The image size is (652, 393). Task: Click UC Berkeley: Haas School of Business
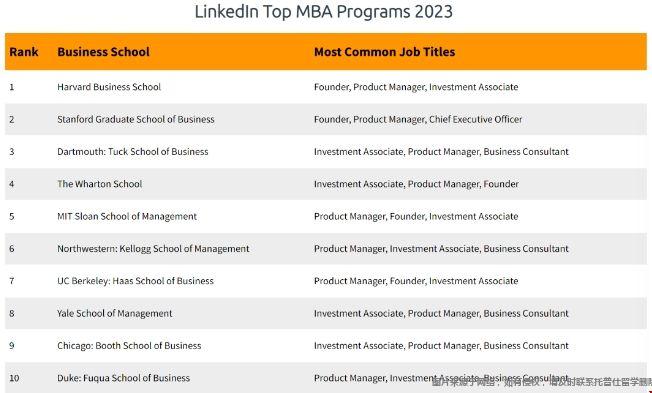(x=135, y=281)
